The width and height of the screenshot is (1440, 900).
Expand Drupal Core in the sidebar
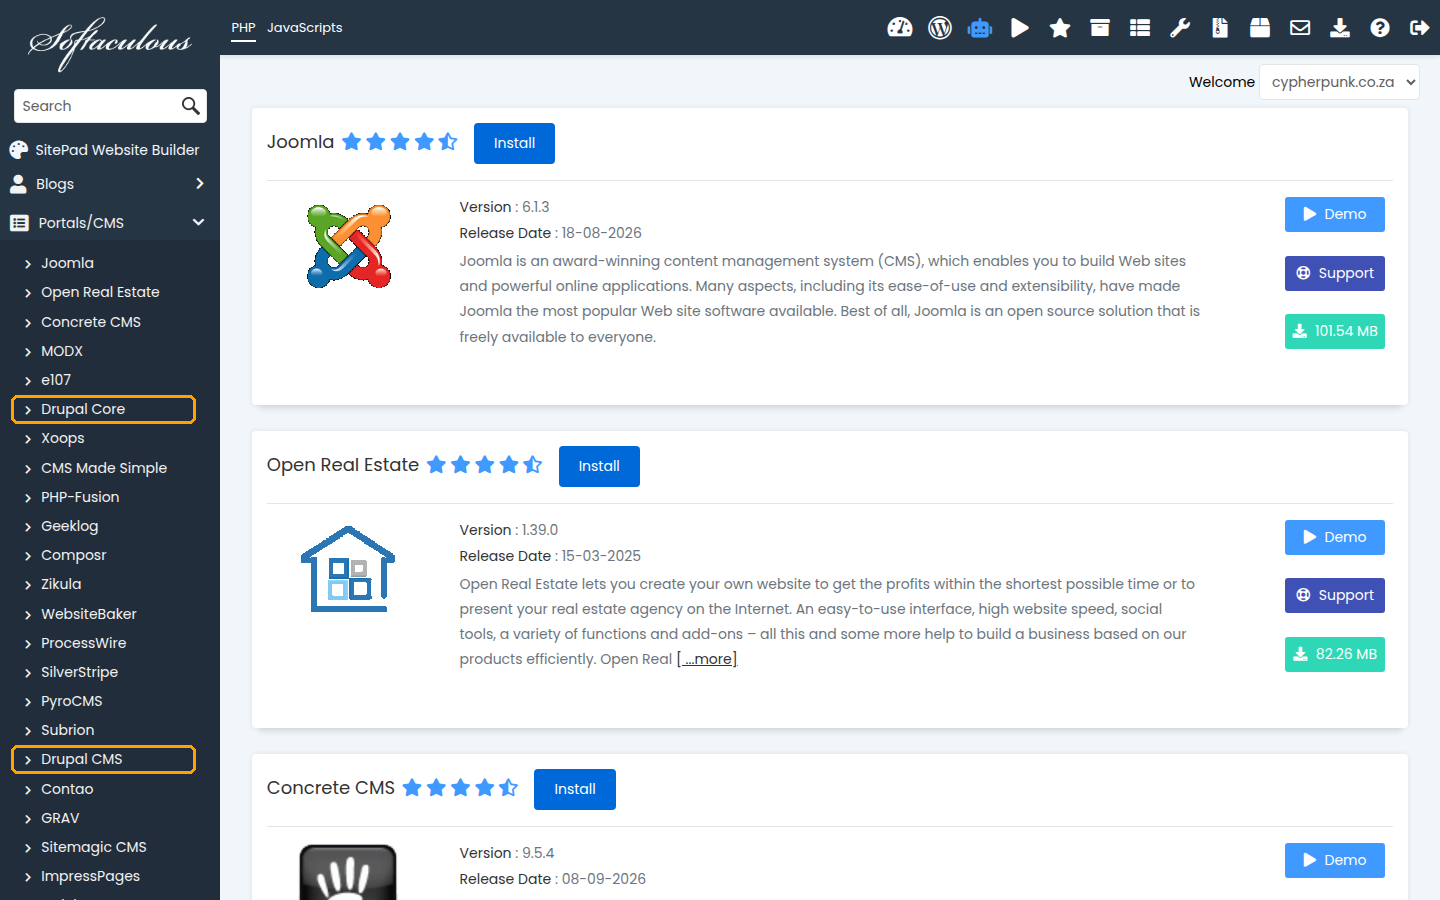pos(103,409)
